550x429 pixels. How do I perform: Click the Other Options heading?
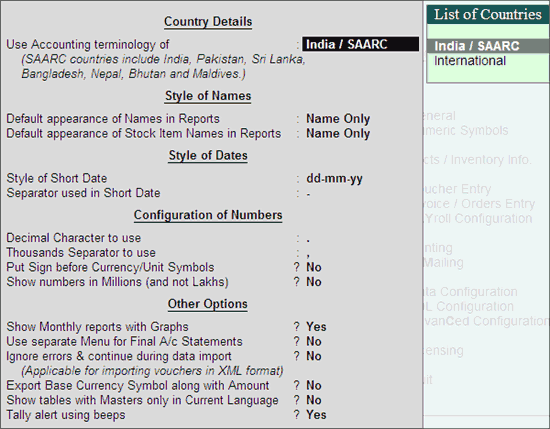tap(208, 304)
